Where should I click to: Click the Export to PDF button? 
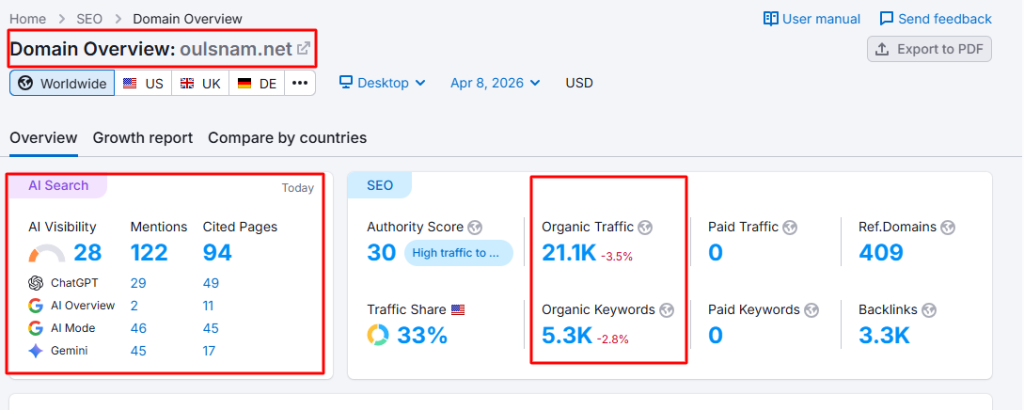929,49
